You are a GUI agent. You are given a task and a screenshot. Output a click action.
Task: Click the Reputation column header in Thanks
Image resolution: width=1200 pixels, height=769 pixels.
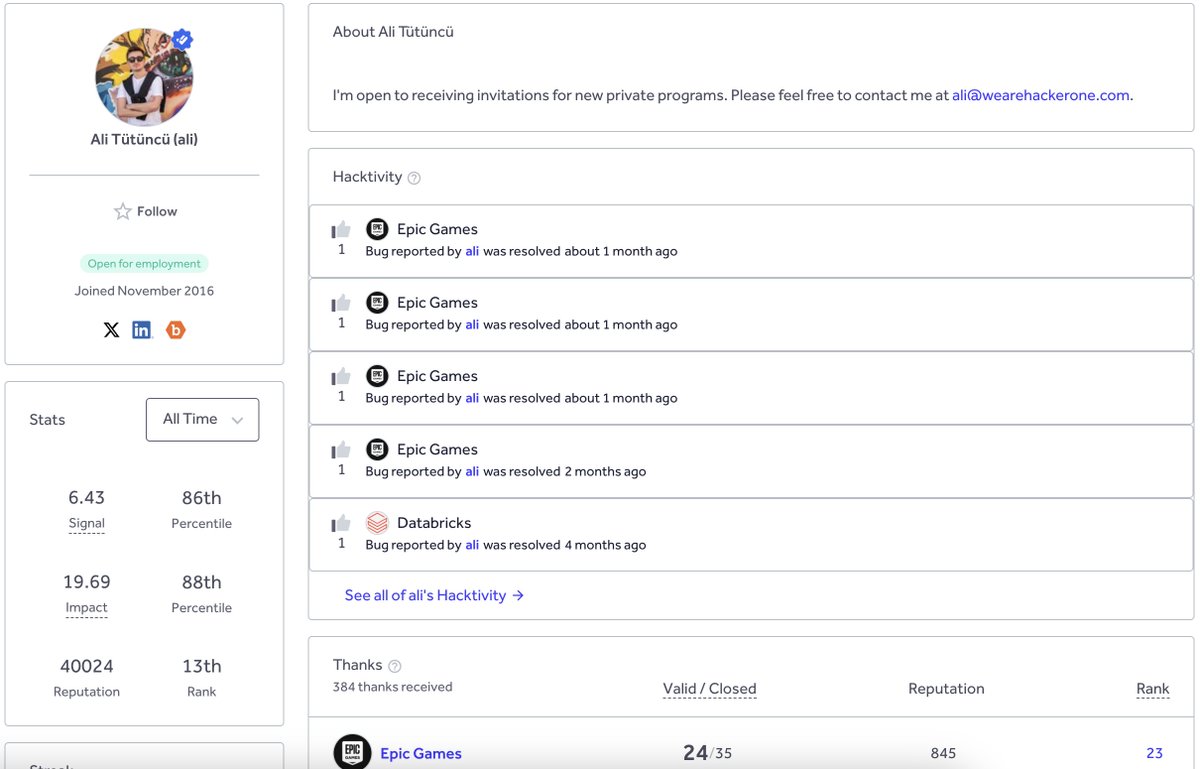(946, 688)
